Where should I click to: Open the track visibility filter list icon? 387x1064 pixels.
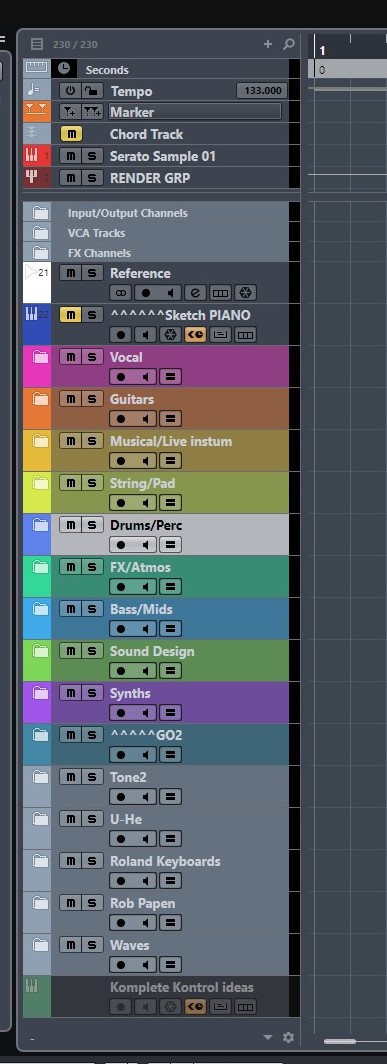(x=37, y=44)
